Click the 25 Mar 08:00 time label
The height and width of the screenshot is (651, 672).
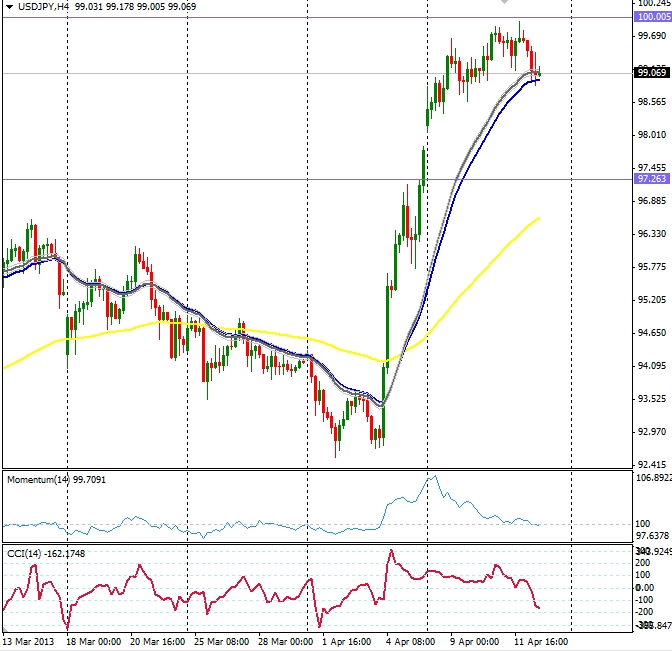[x=222, y=641]
